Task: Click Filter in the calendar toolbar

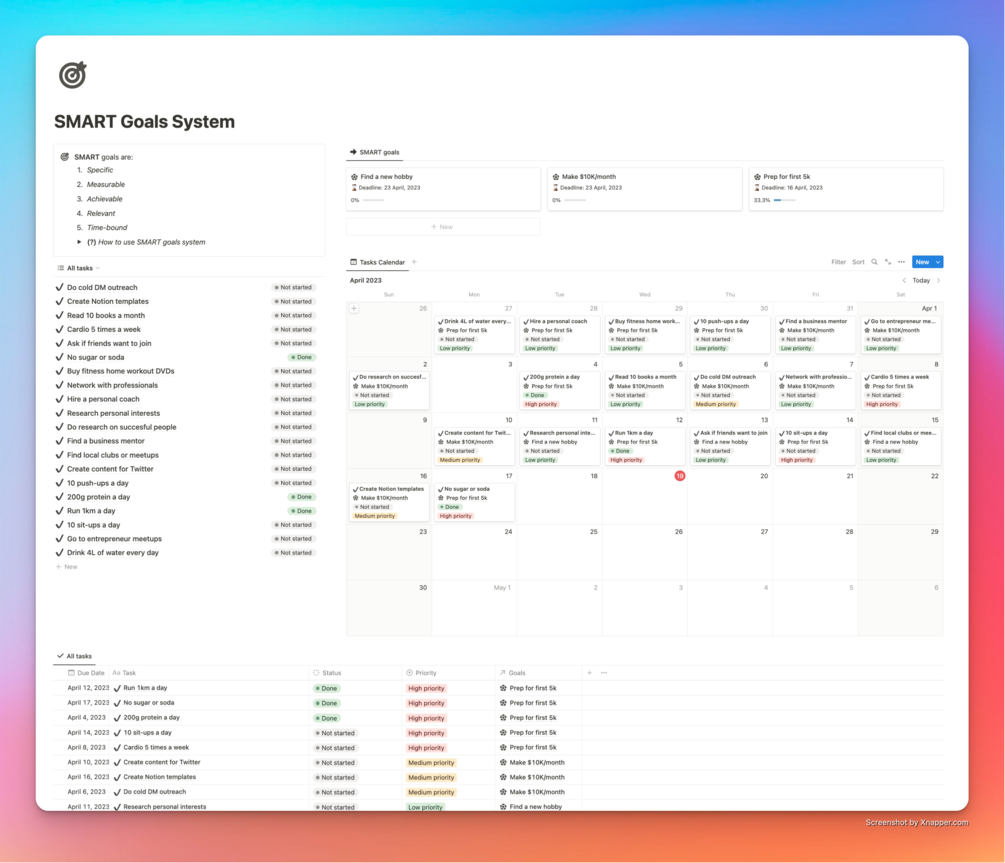Action: point(838,262)
